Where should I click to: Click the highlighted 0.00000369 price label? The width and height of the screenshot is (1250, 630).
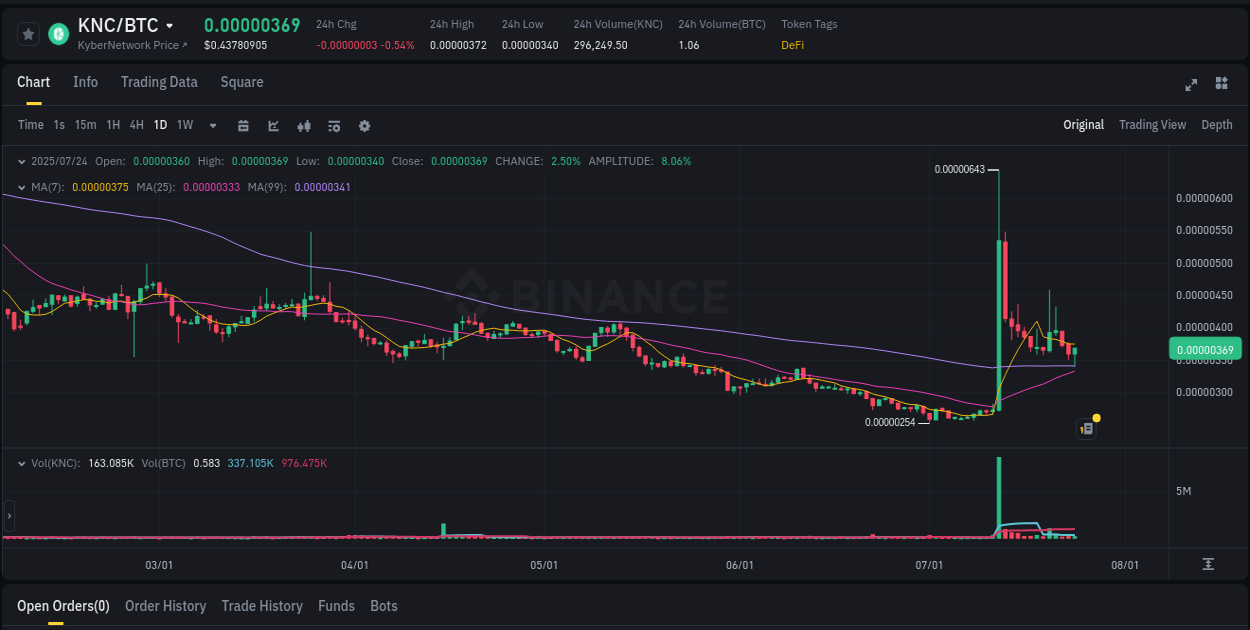tap(1205, 348)
